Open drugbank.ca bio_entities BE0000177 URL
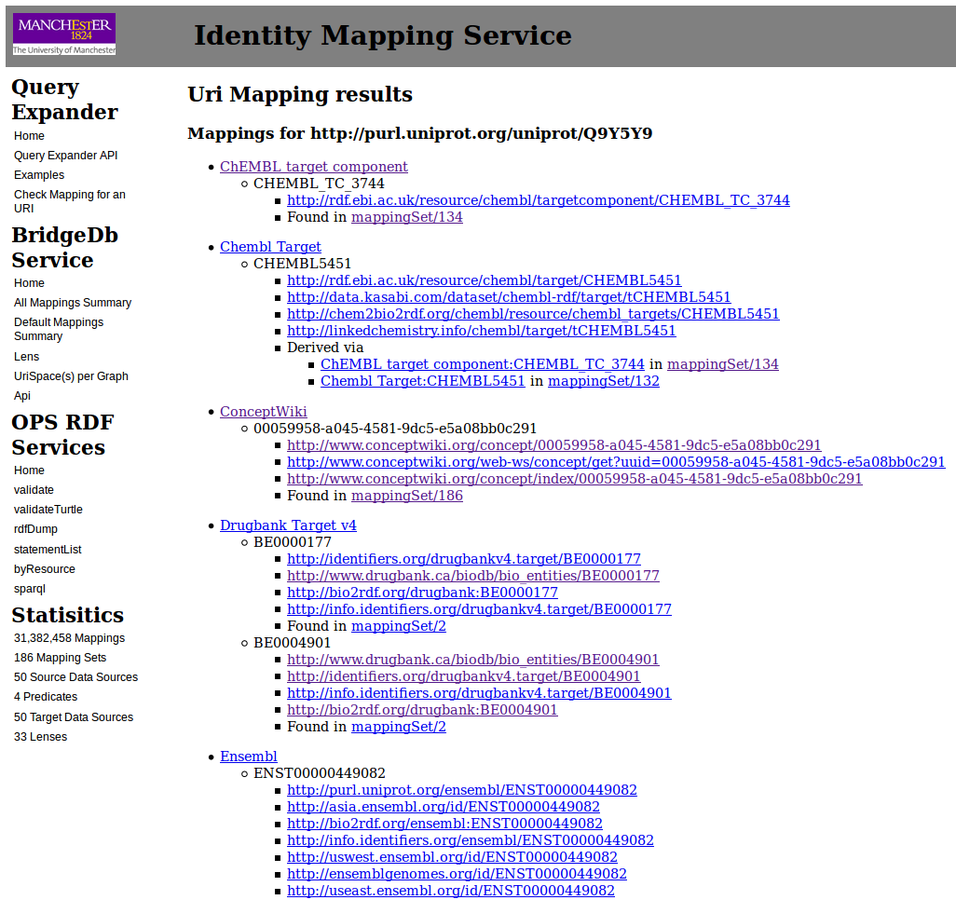This screenshot has width=956, height=900. (473, 575)
